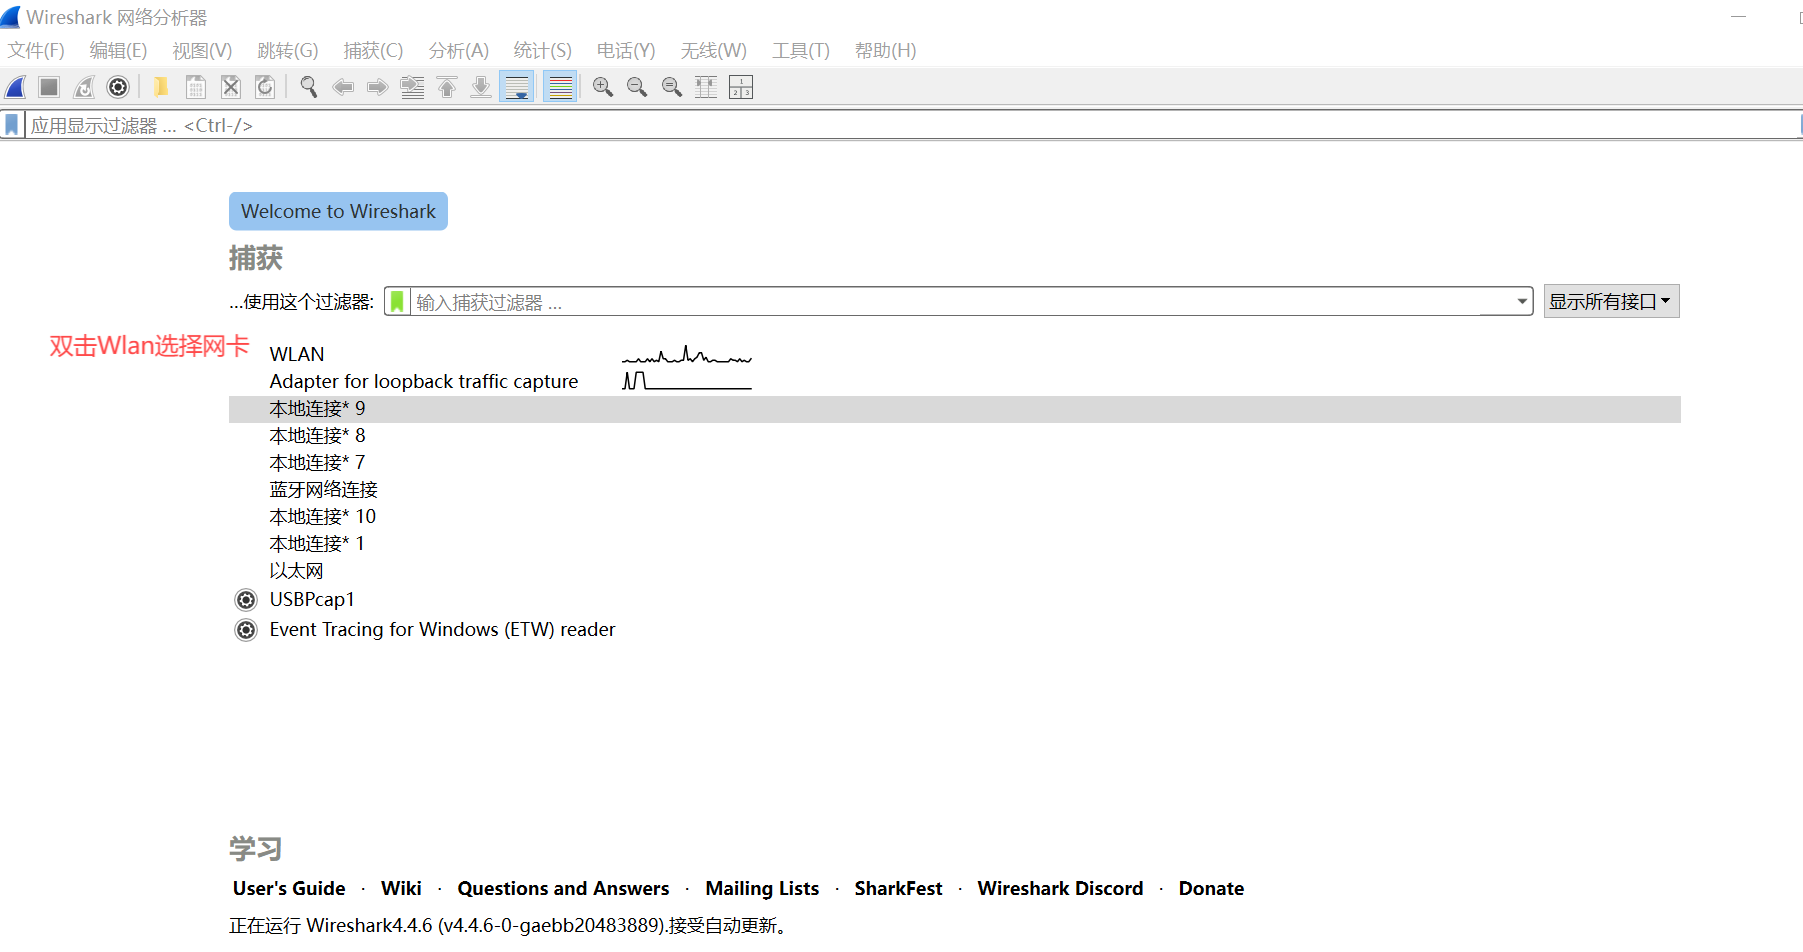
Task: Select Adapter for loopback traffic capture
Action: click(x=955, y=381)
